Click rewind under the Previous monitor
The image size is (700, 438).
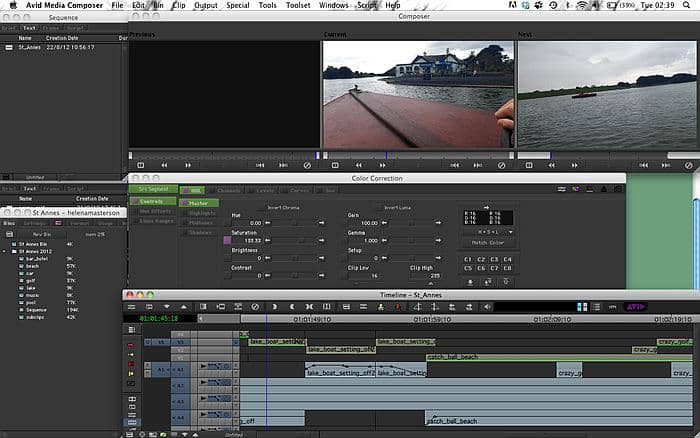[164, 165]
